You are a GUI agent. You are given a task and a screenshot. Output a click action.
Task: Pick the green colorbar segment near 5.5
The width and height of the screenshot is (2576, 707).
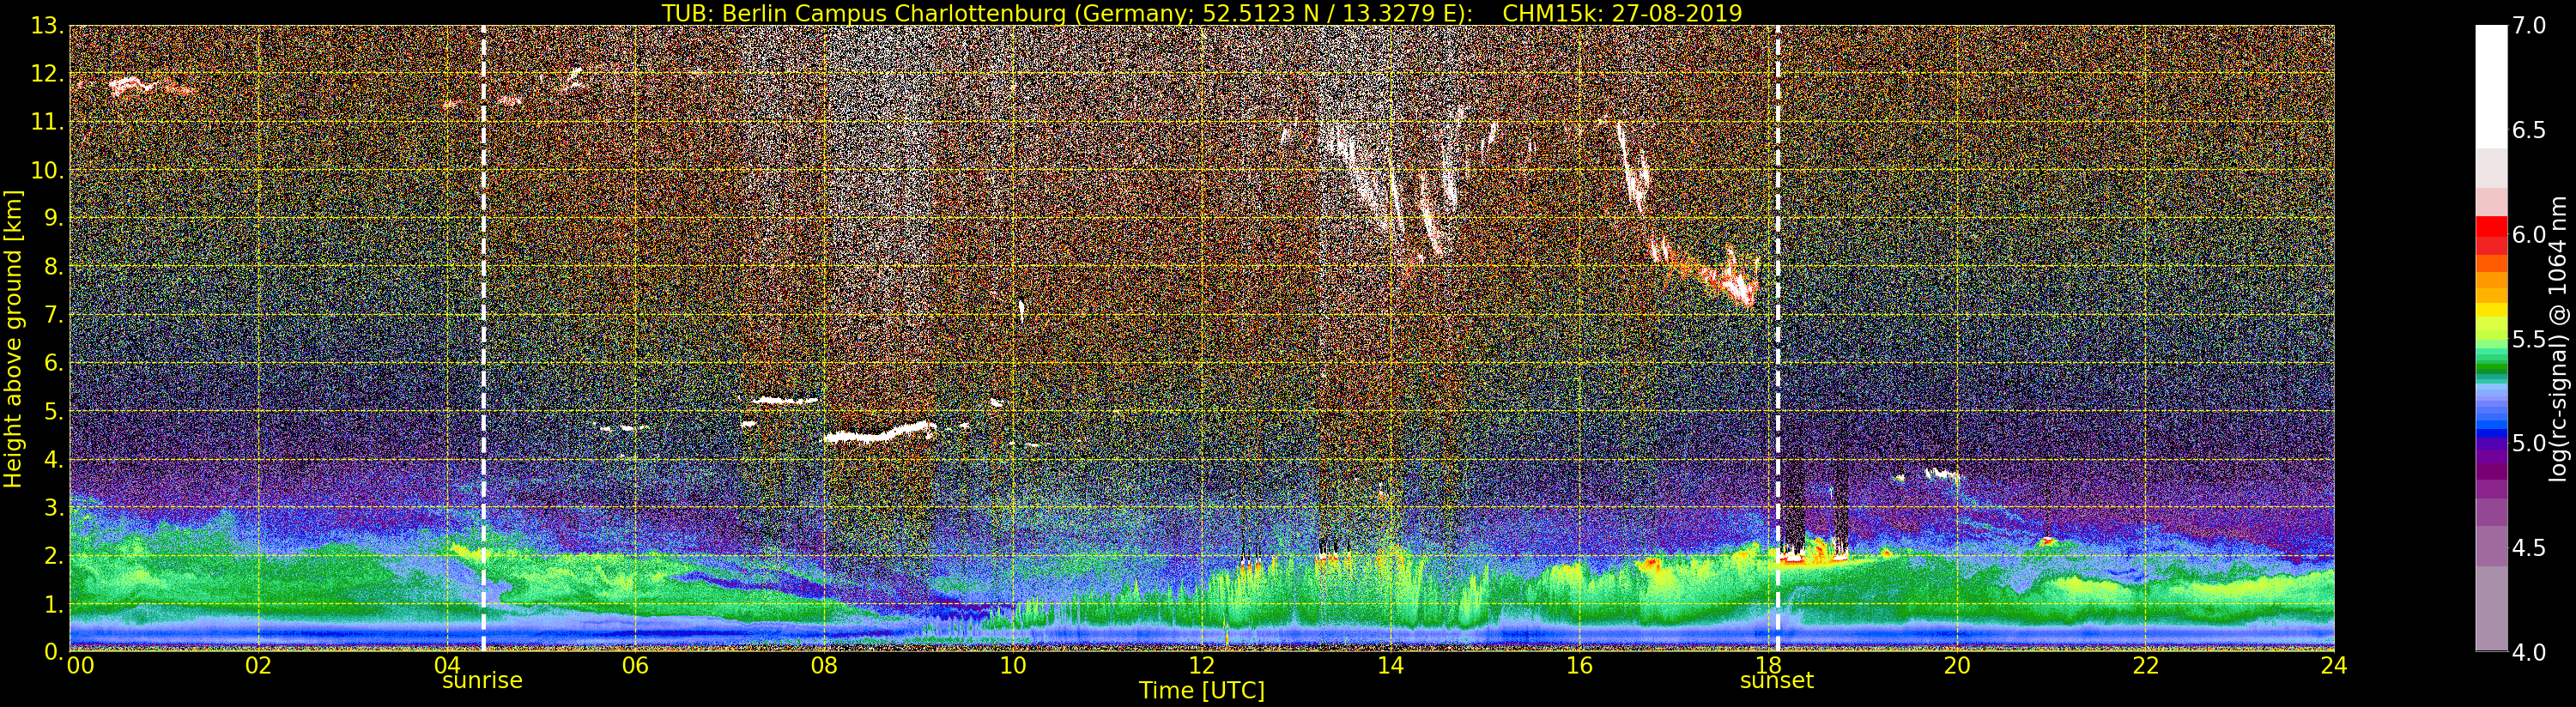click(x=2491, y=342)
